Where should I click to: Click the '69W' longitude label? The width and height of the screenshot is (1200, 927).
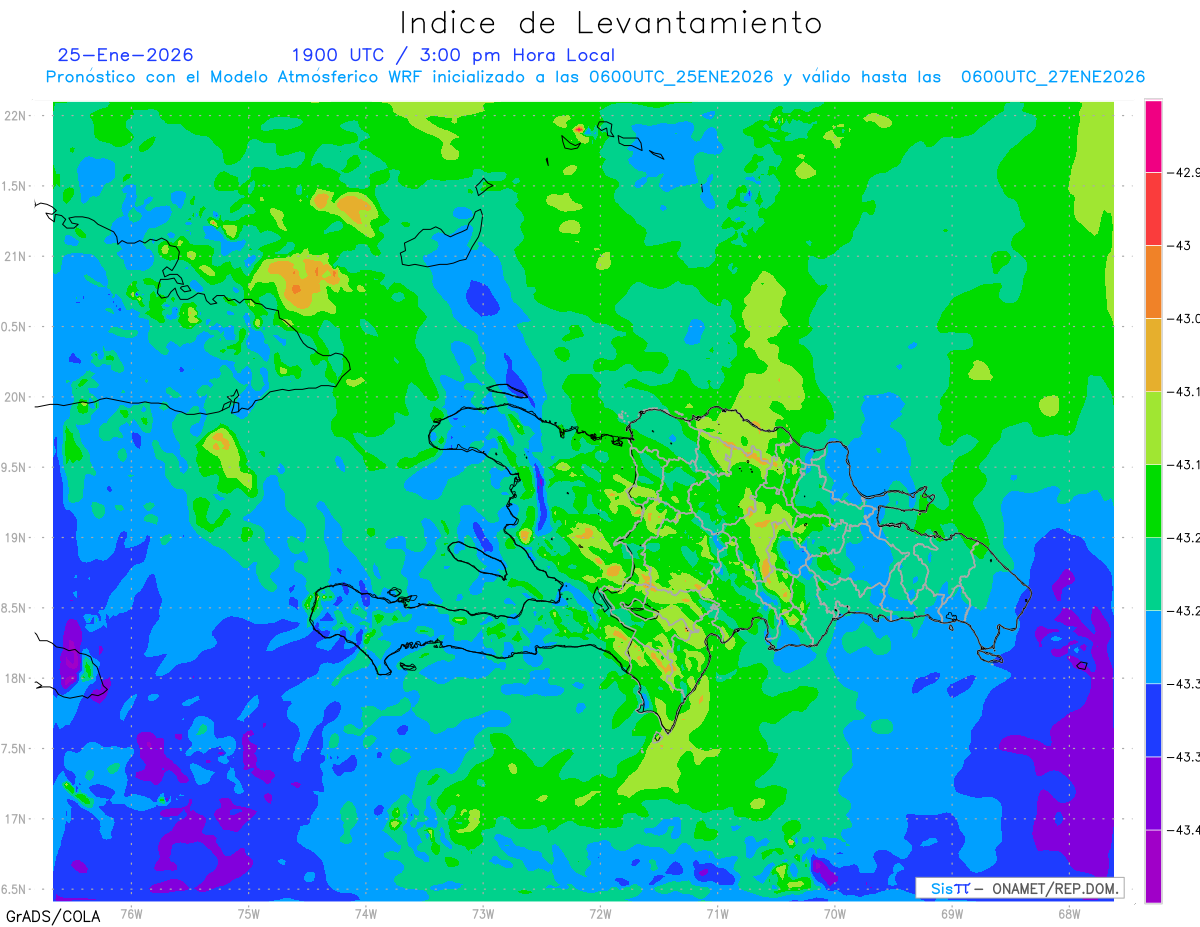click(x=952, y=913)
